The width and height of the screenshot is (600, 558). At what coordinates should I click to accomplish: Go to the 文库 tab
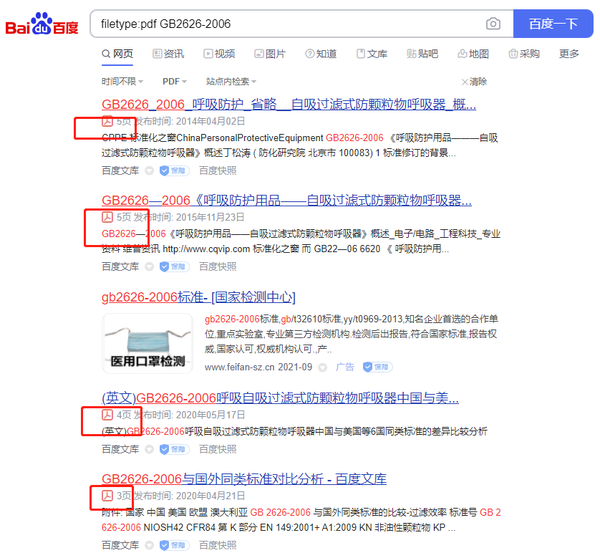pyautogui.click(x=372, y=54)
